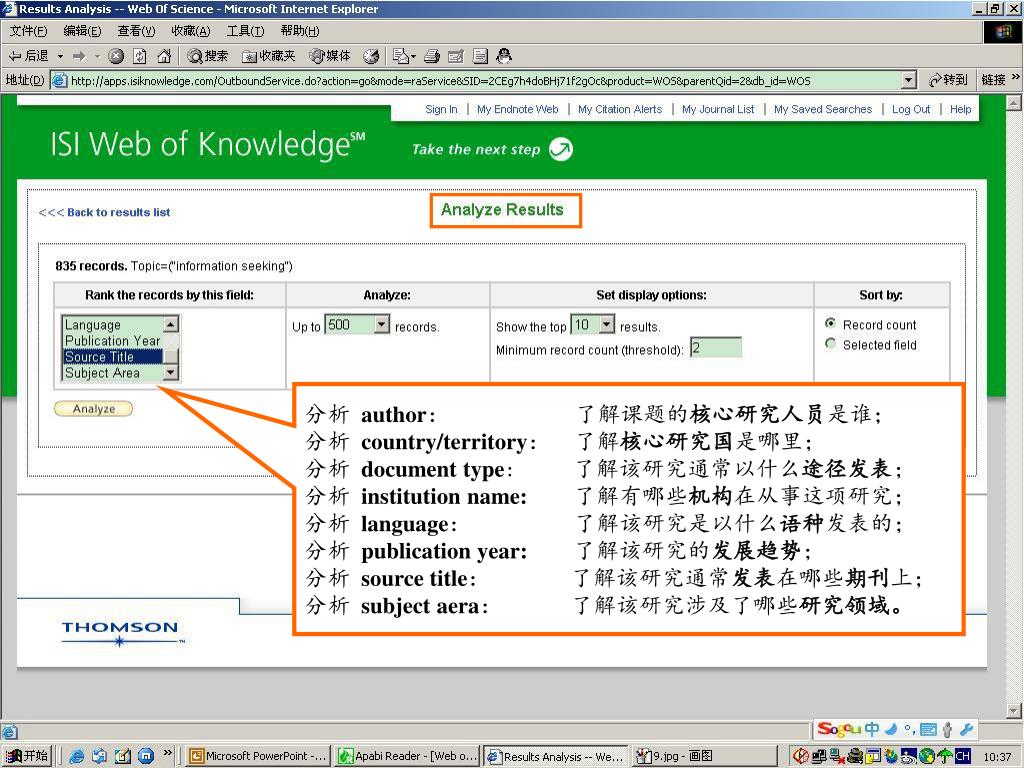
Task: Open the View (查看) menu
Action: pyautogui.click(x=136, y=31)
